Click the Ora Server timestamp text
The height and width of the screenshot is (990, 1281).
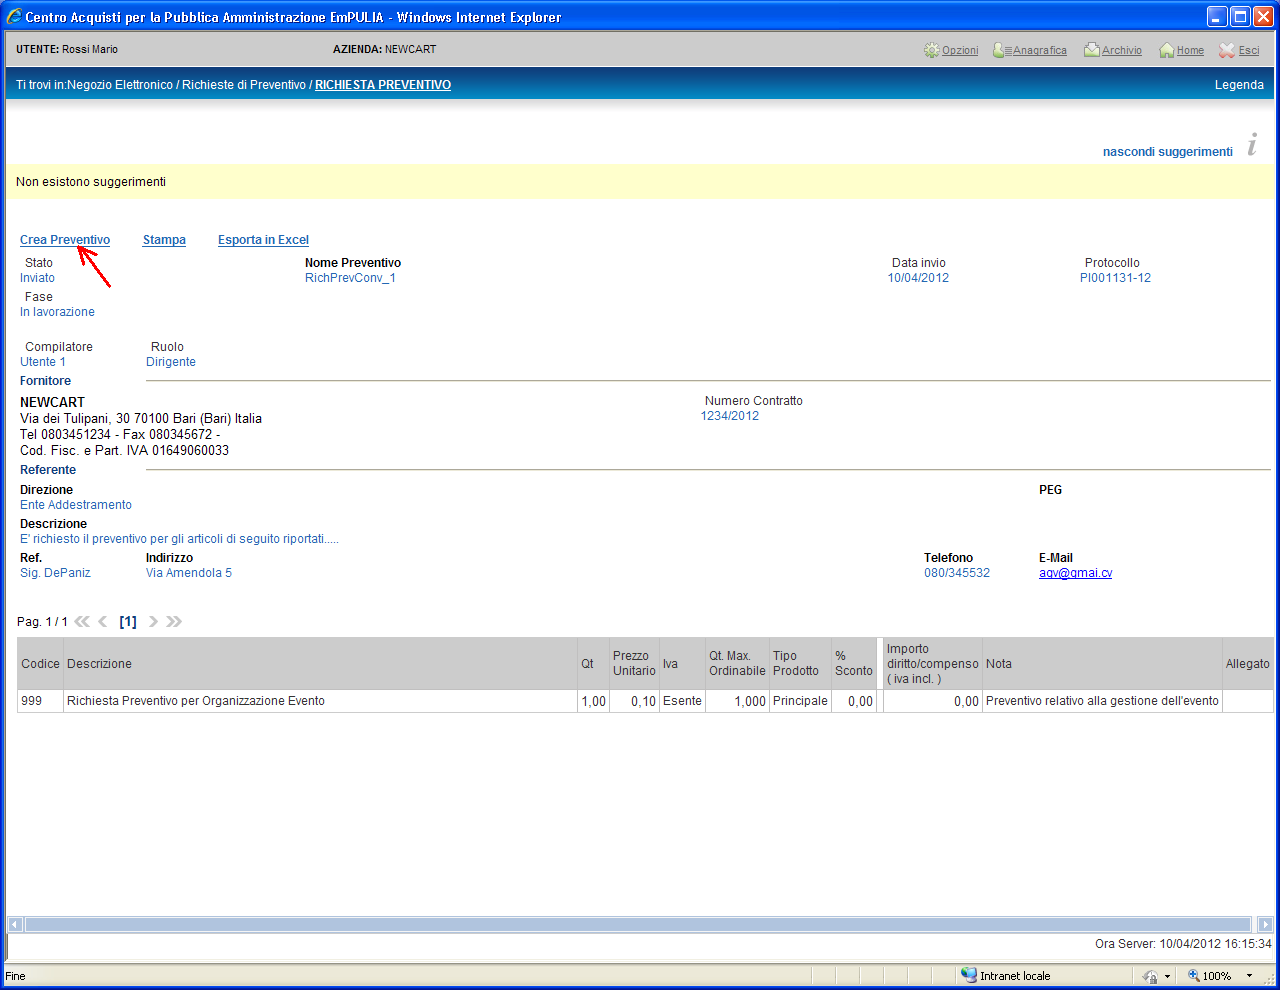tap(1183, 944)
